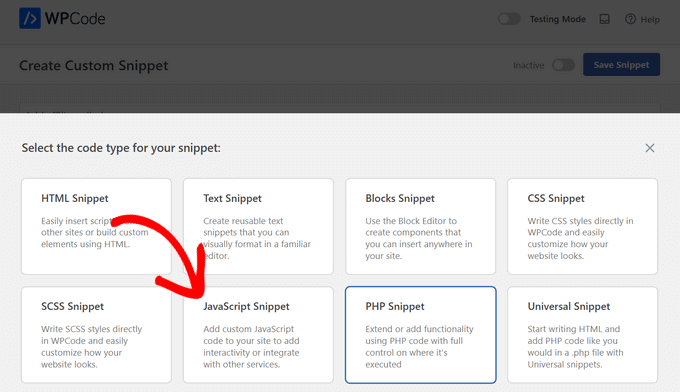This screenshot has height=392, width=680.
Task: Pick the Blocks Snippet card
Action: [x=421, y=226]
